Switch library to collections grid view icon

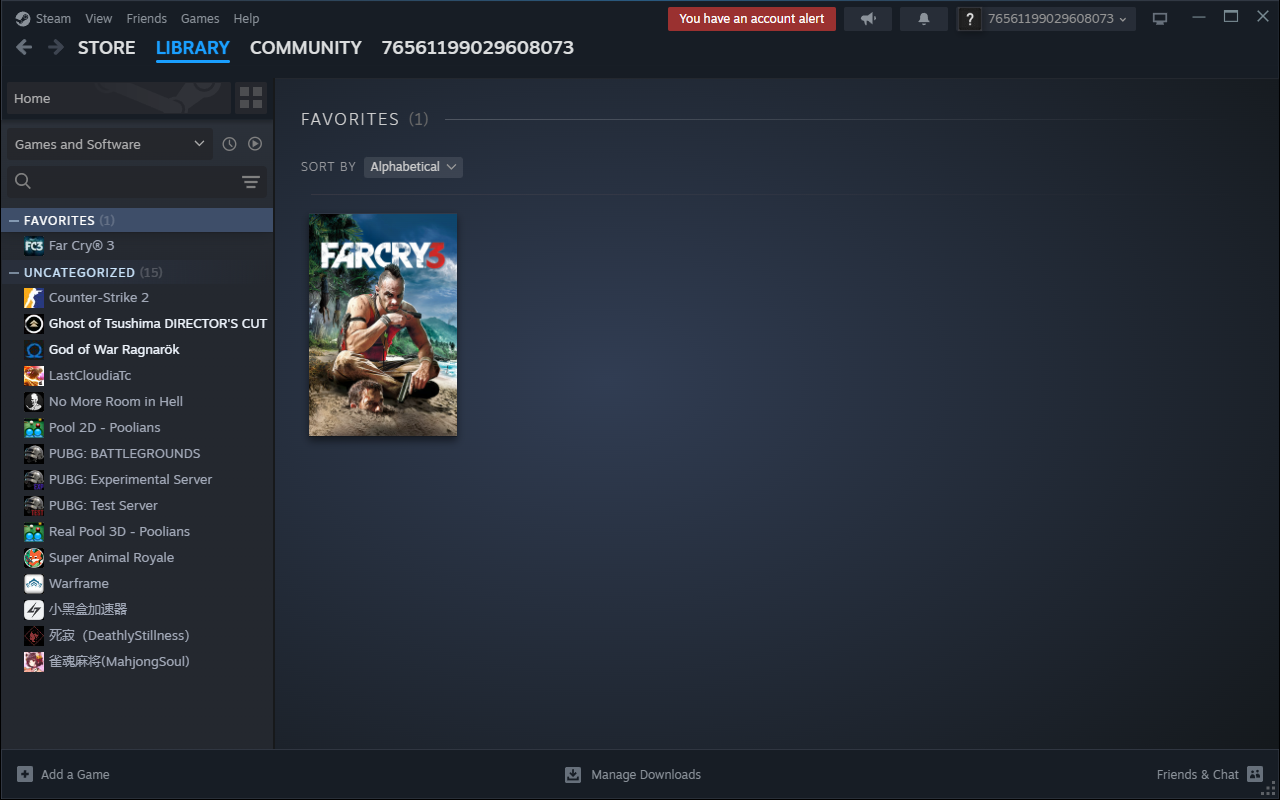pos(251,98)
